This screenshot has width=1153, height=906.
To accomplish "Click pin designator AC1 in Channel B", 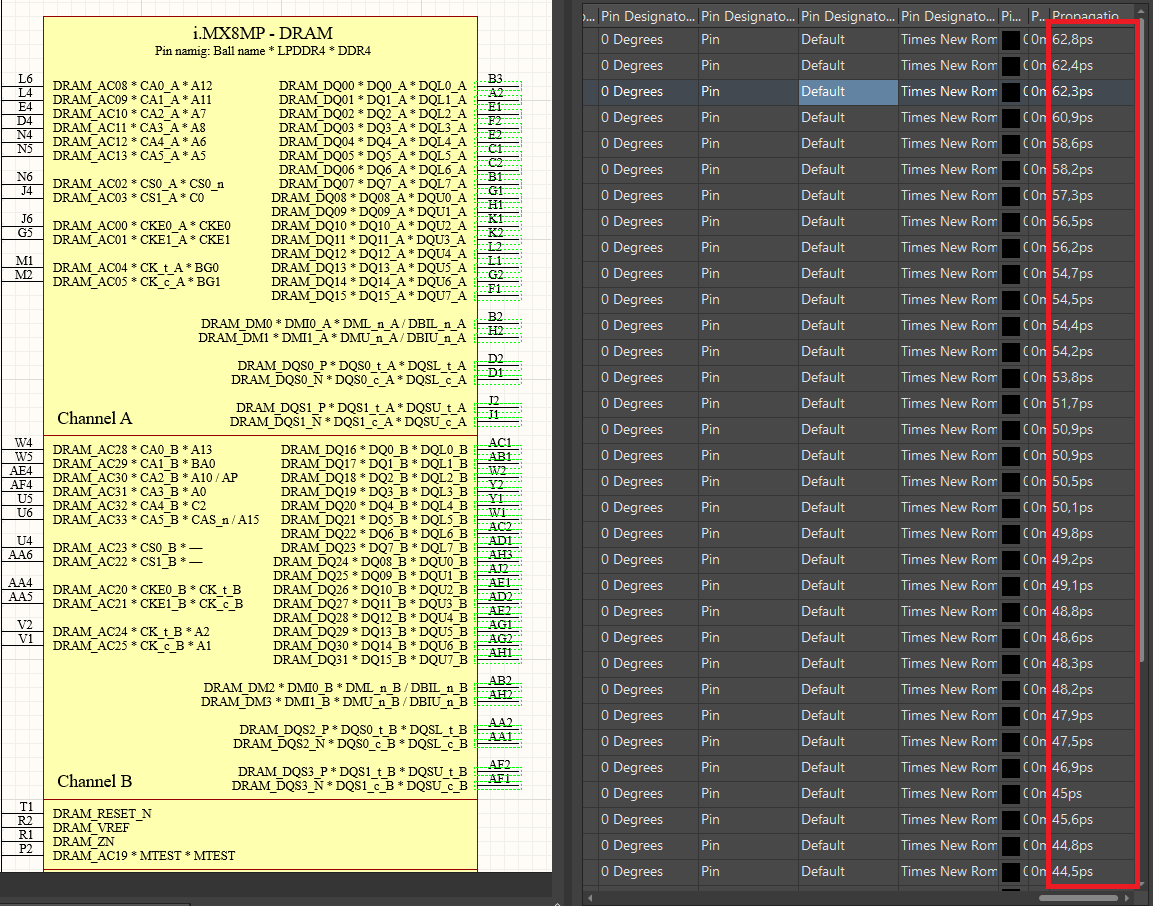I will (499, 441).
